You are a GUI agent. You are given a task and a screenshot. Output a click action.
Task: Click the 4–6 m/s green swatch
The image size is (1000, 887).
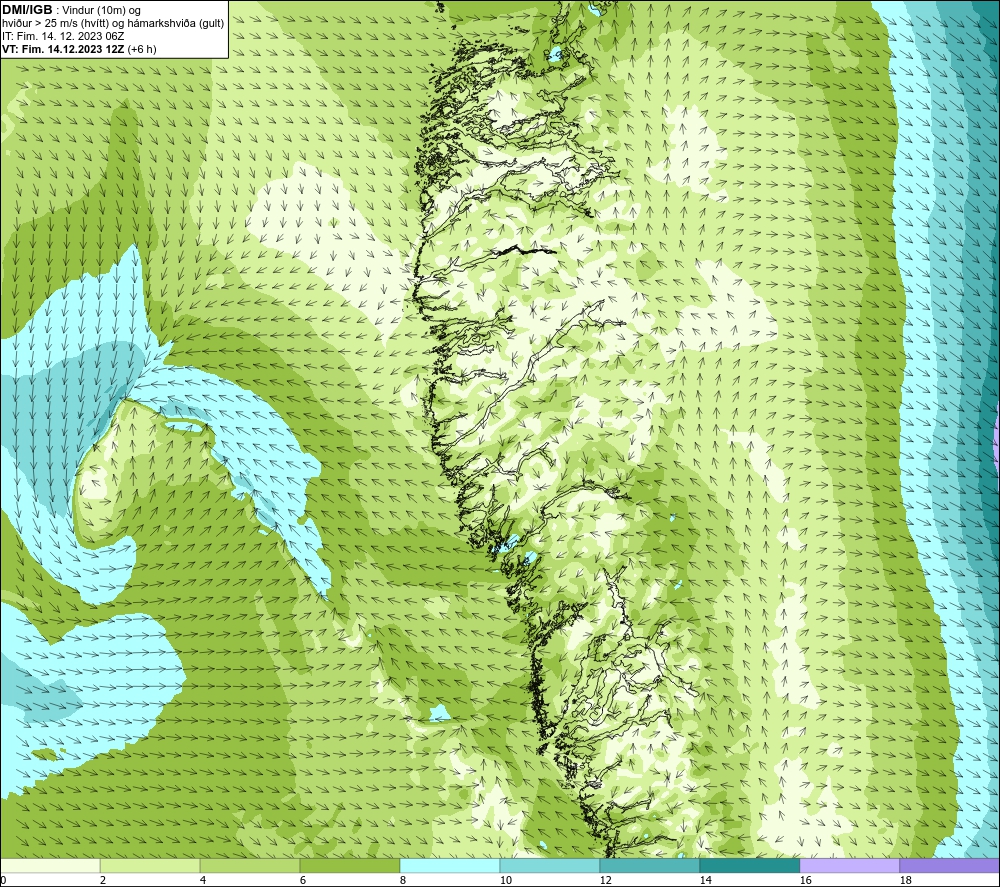tap(250, 865)
